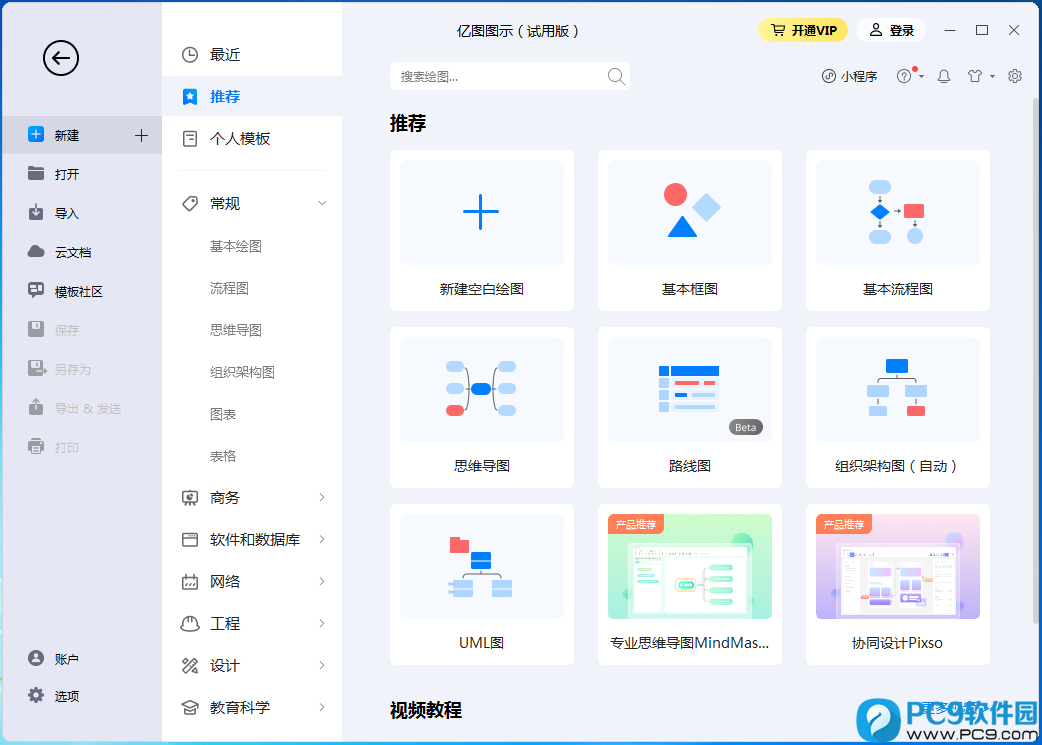Click the 开通VIP button
This screenshot has width=1042, height=745.
[x=803, y=30]
